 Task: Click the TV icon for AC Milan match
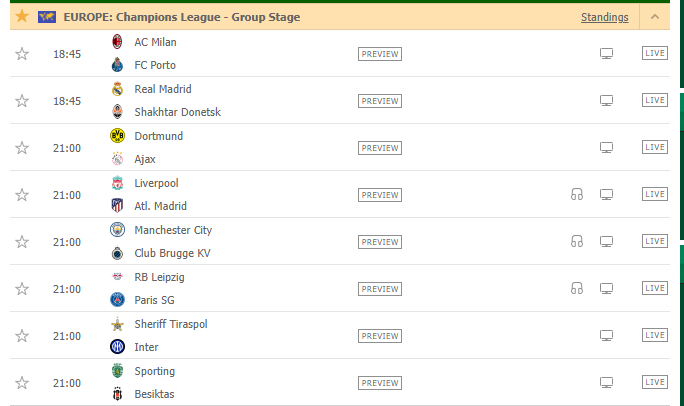pyautogui.click(x=606, y=54)
